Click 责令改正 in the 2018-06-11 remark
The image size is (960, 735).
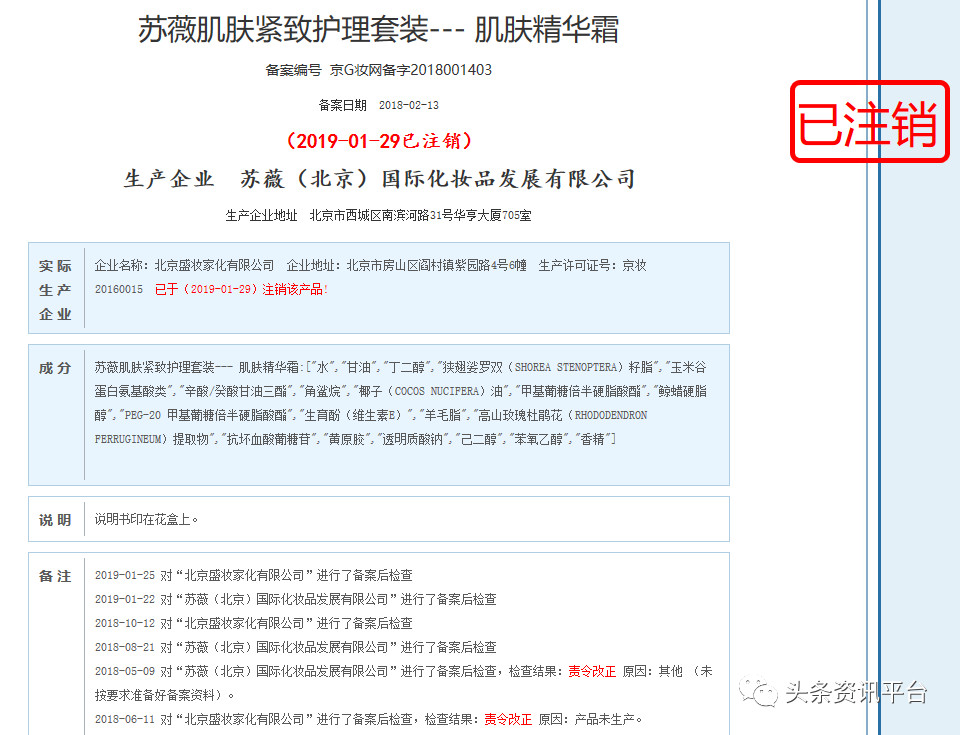point(508,719)
